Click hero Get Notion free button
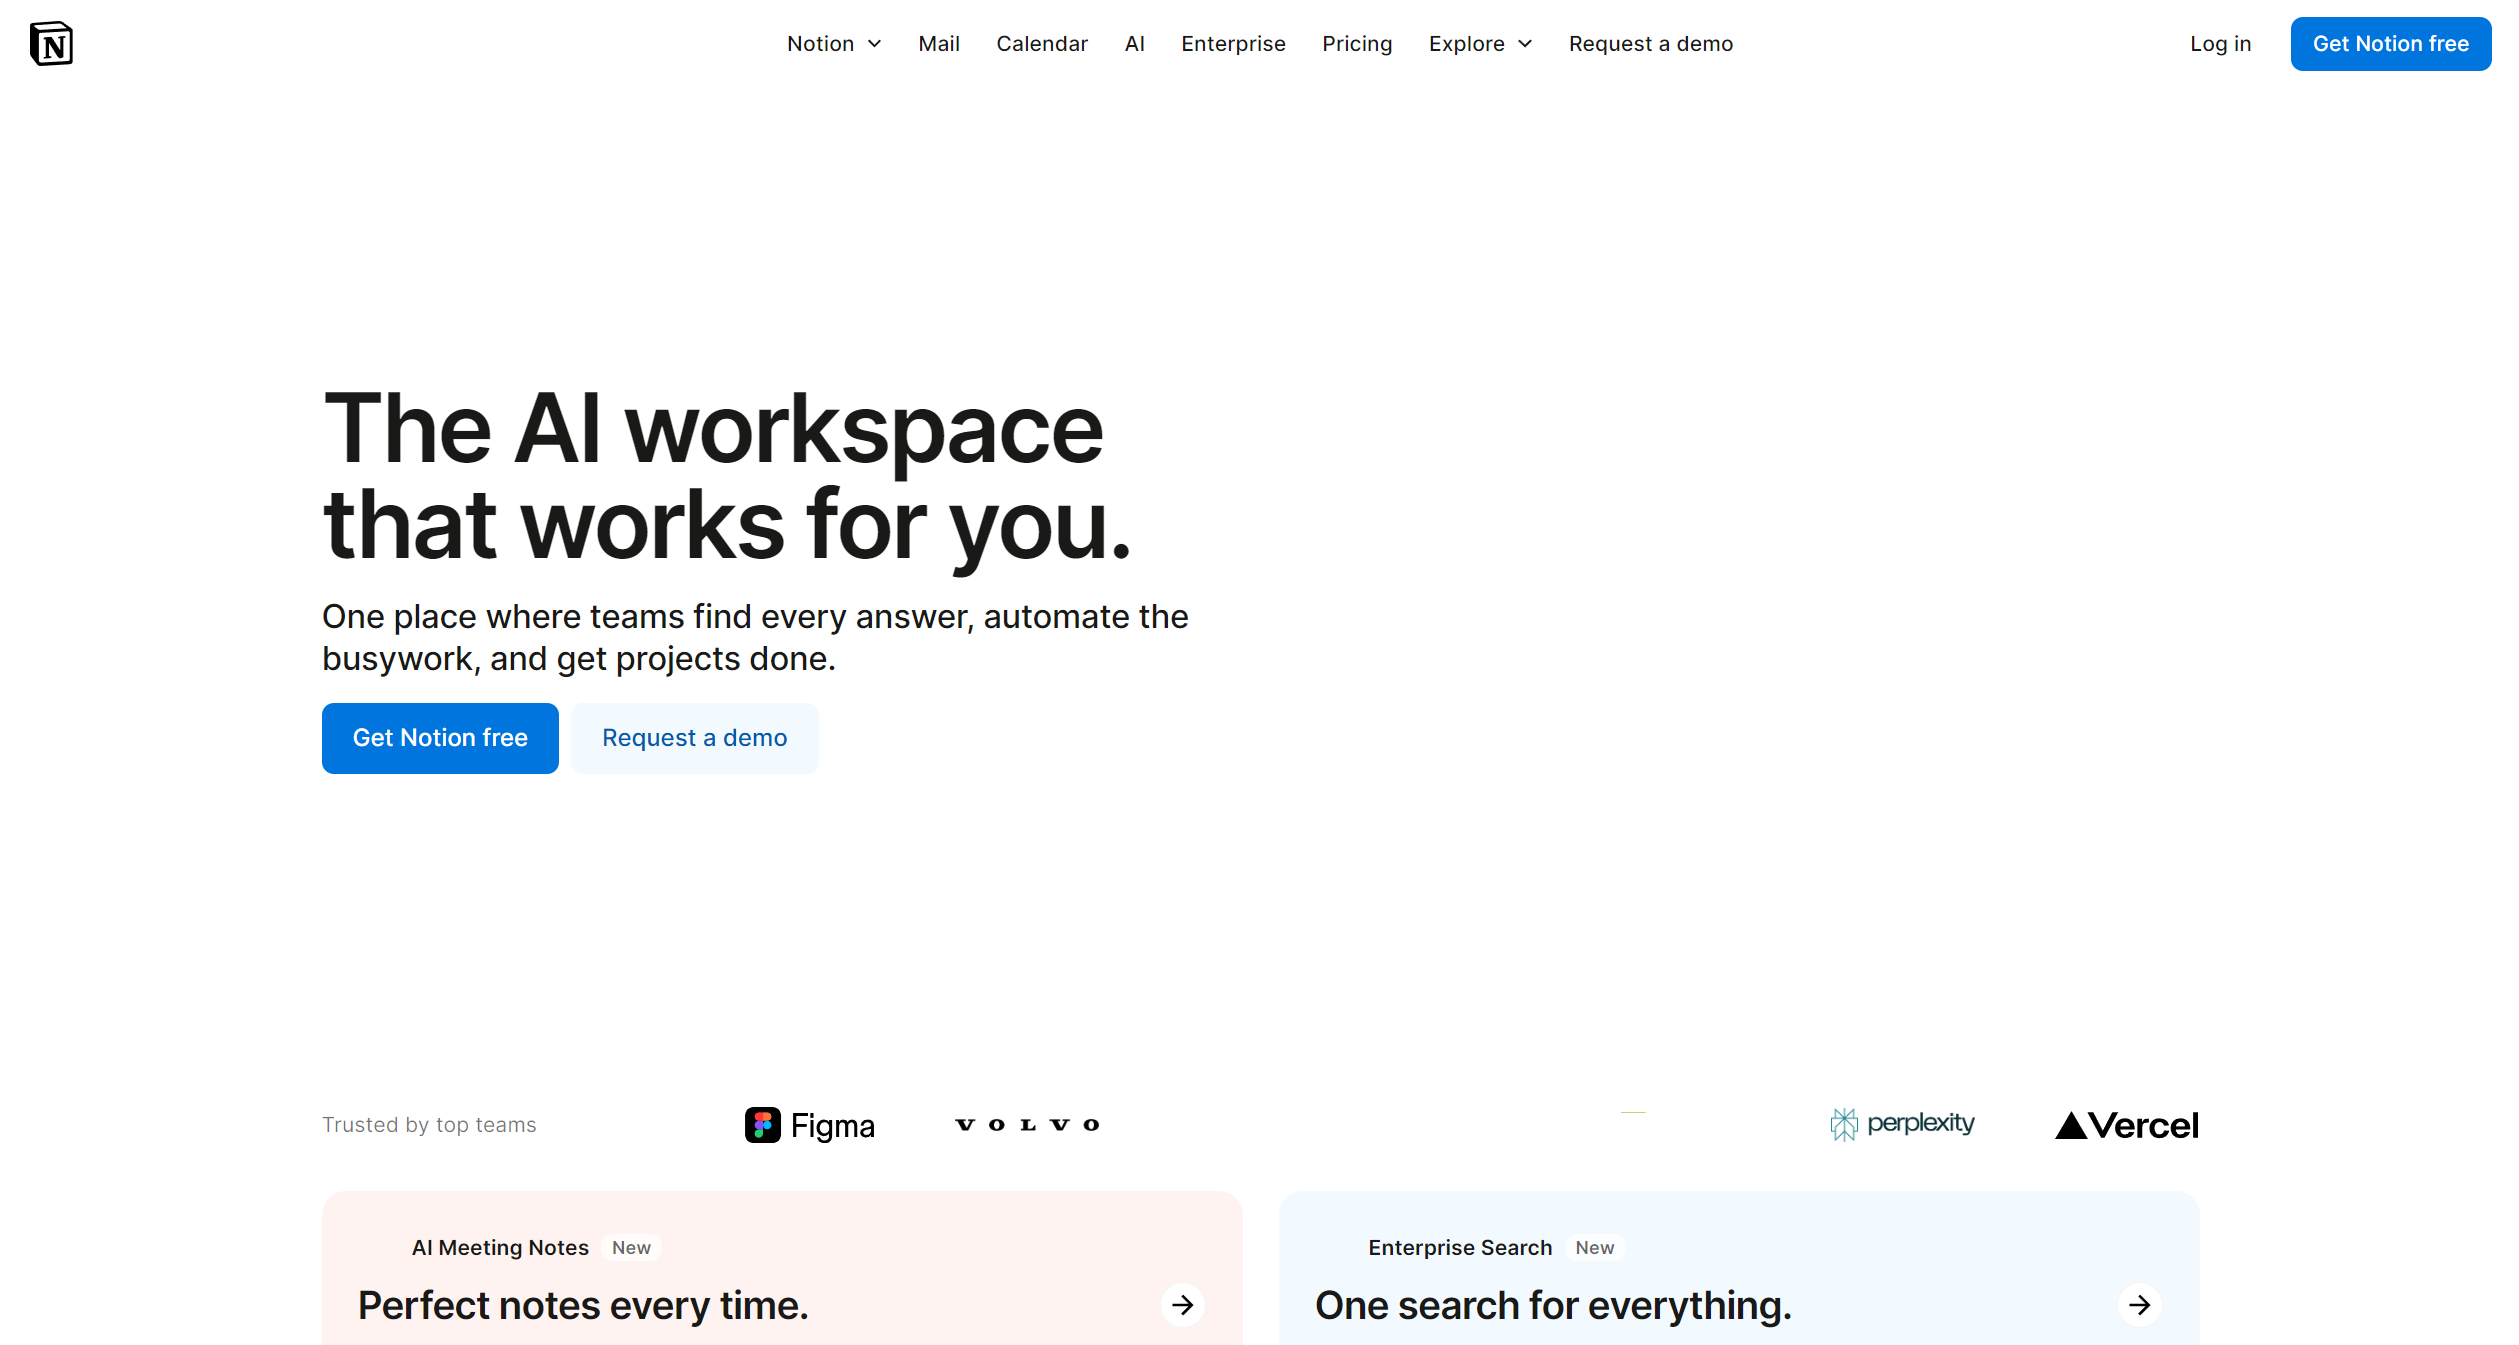Viewport: 2519px width, 1345px height. click(440, 738)
